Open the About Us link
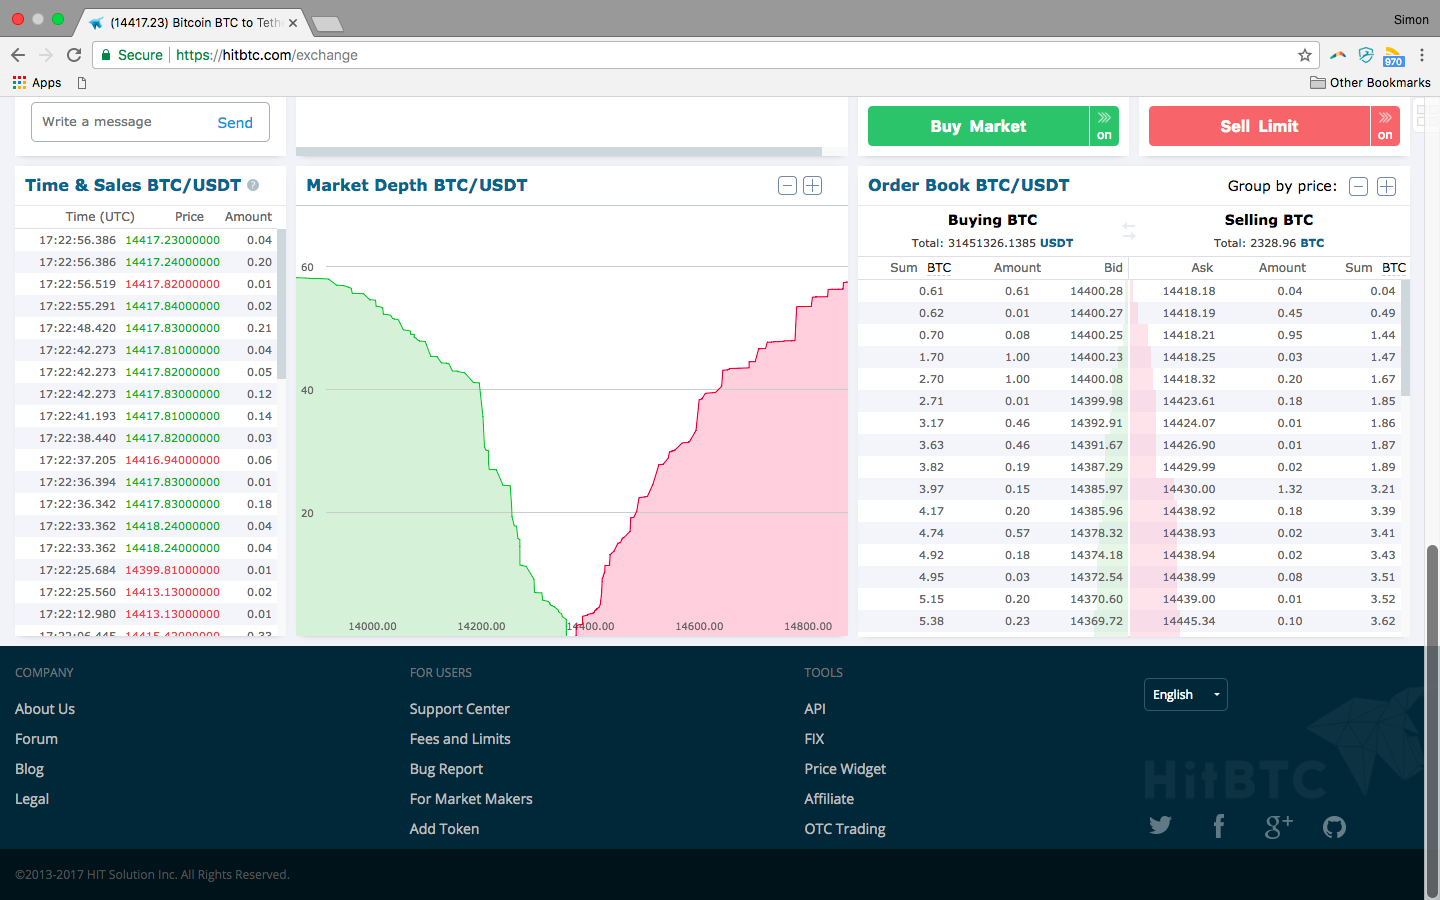 [x=45, y=709]
